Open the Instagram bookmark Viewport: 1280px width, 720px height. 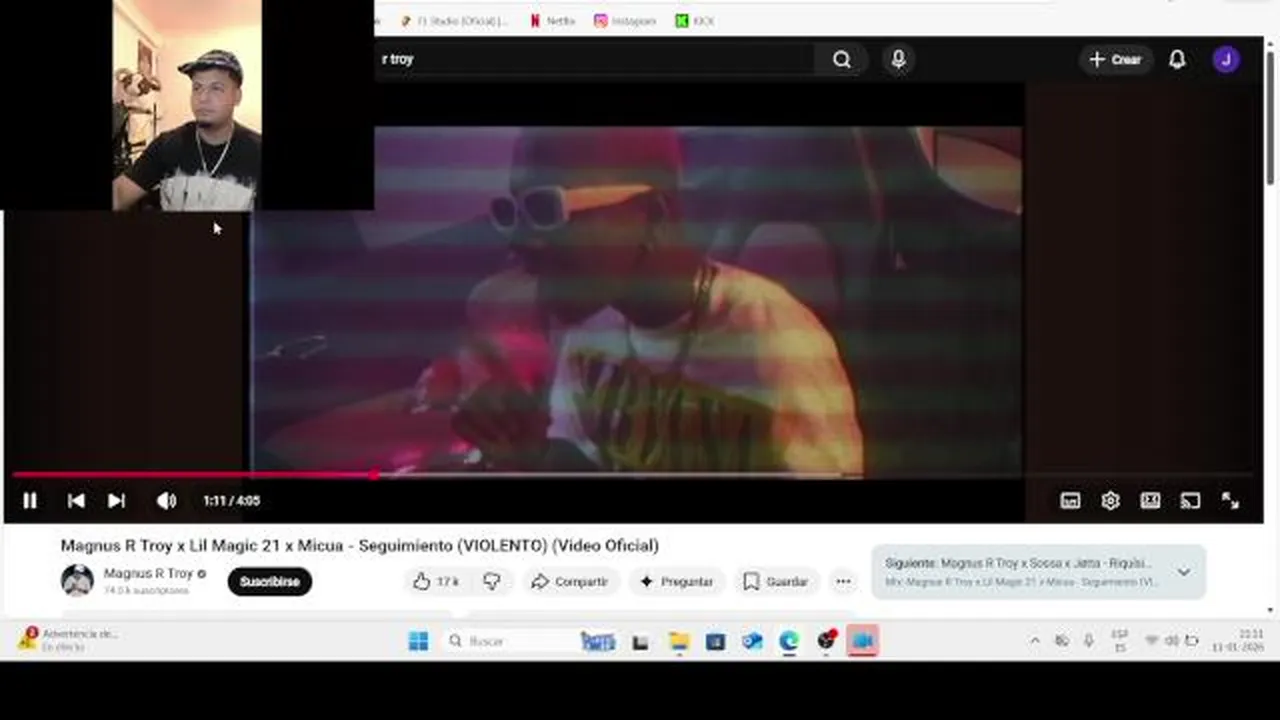pyautogui.click(x=625, y=21)
